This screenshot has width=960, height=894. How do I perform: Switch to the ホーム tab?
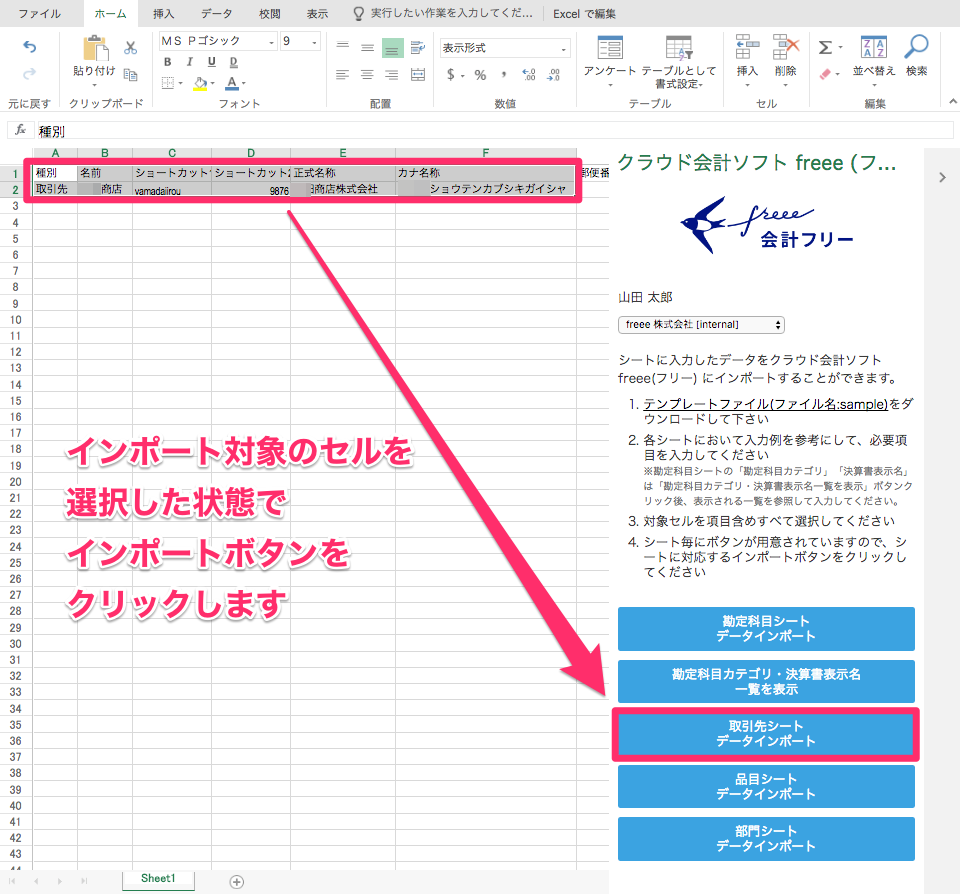pyautogui.click(x=110, y=13)
